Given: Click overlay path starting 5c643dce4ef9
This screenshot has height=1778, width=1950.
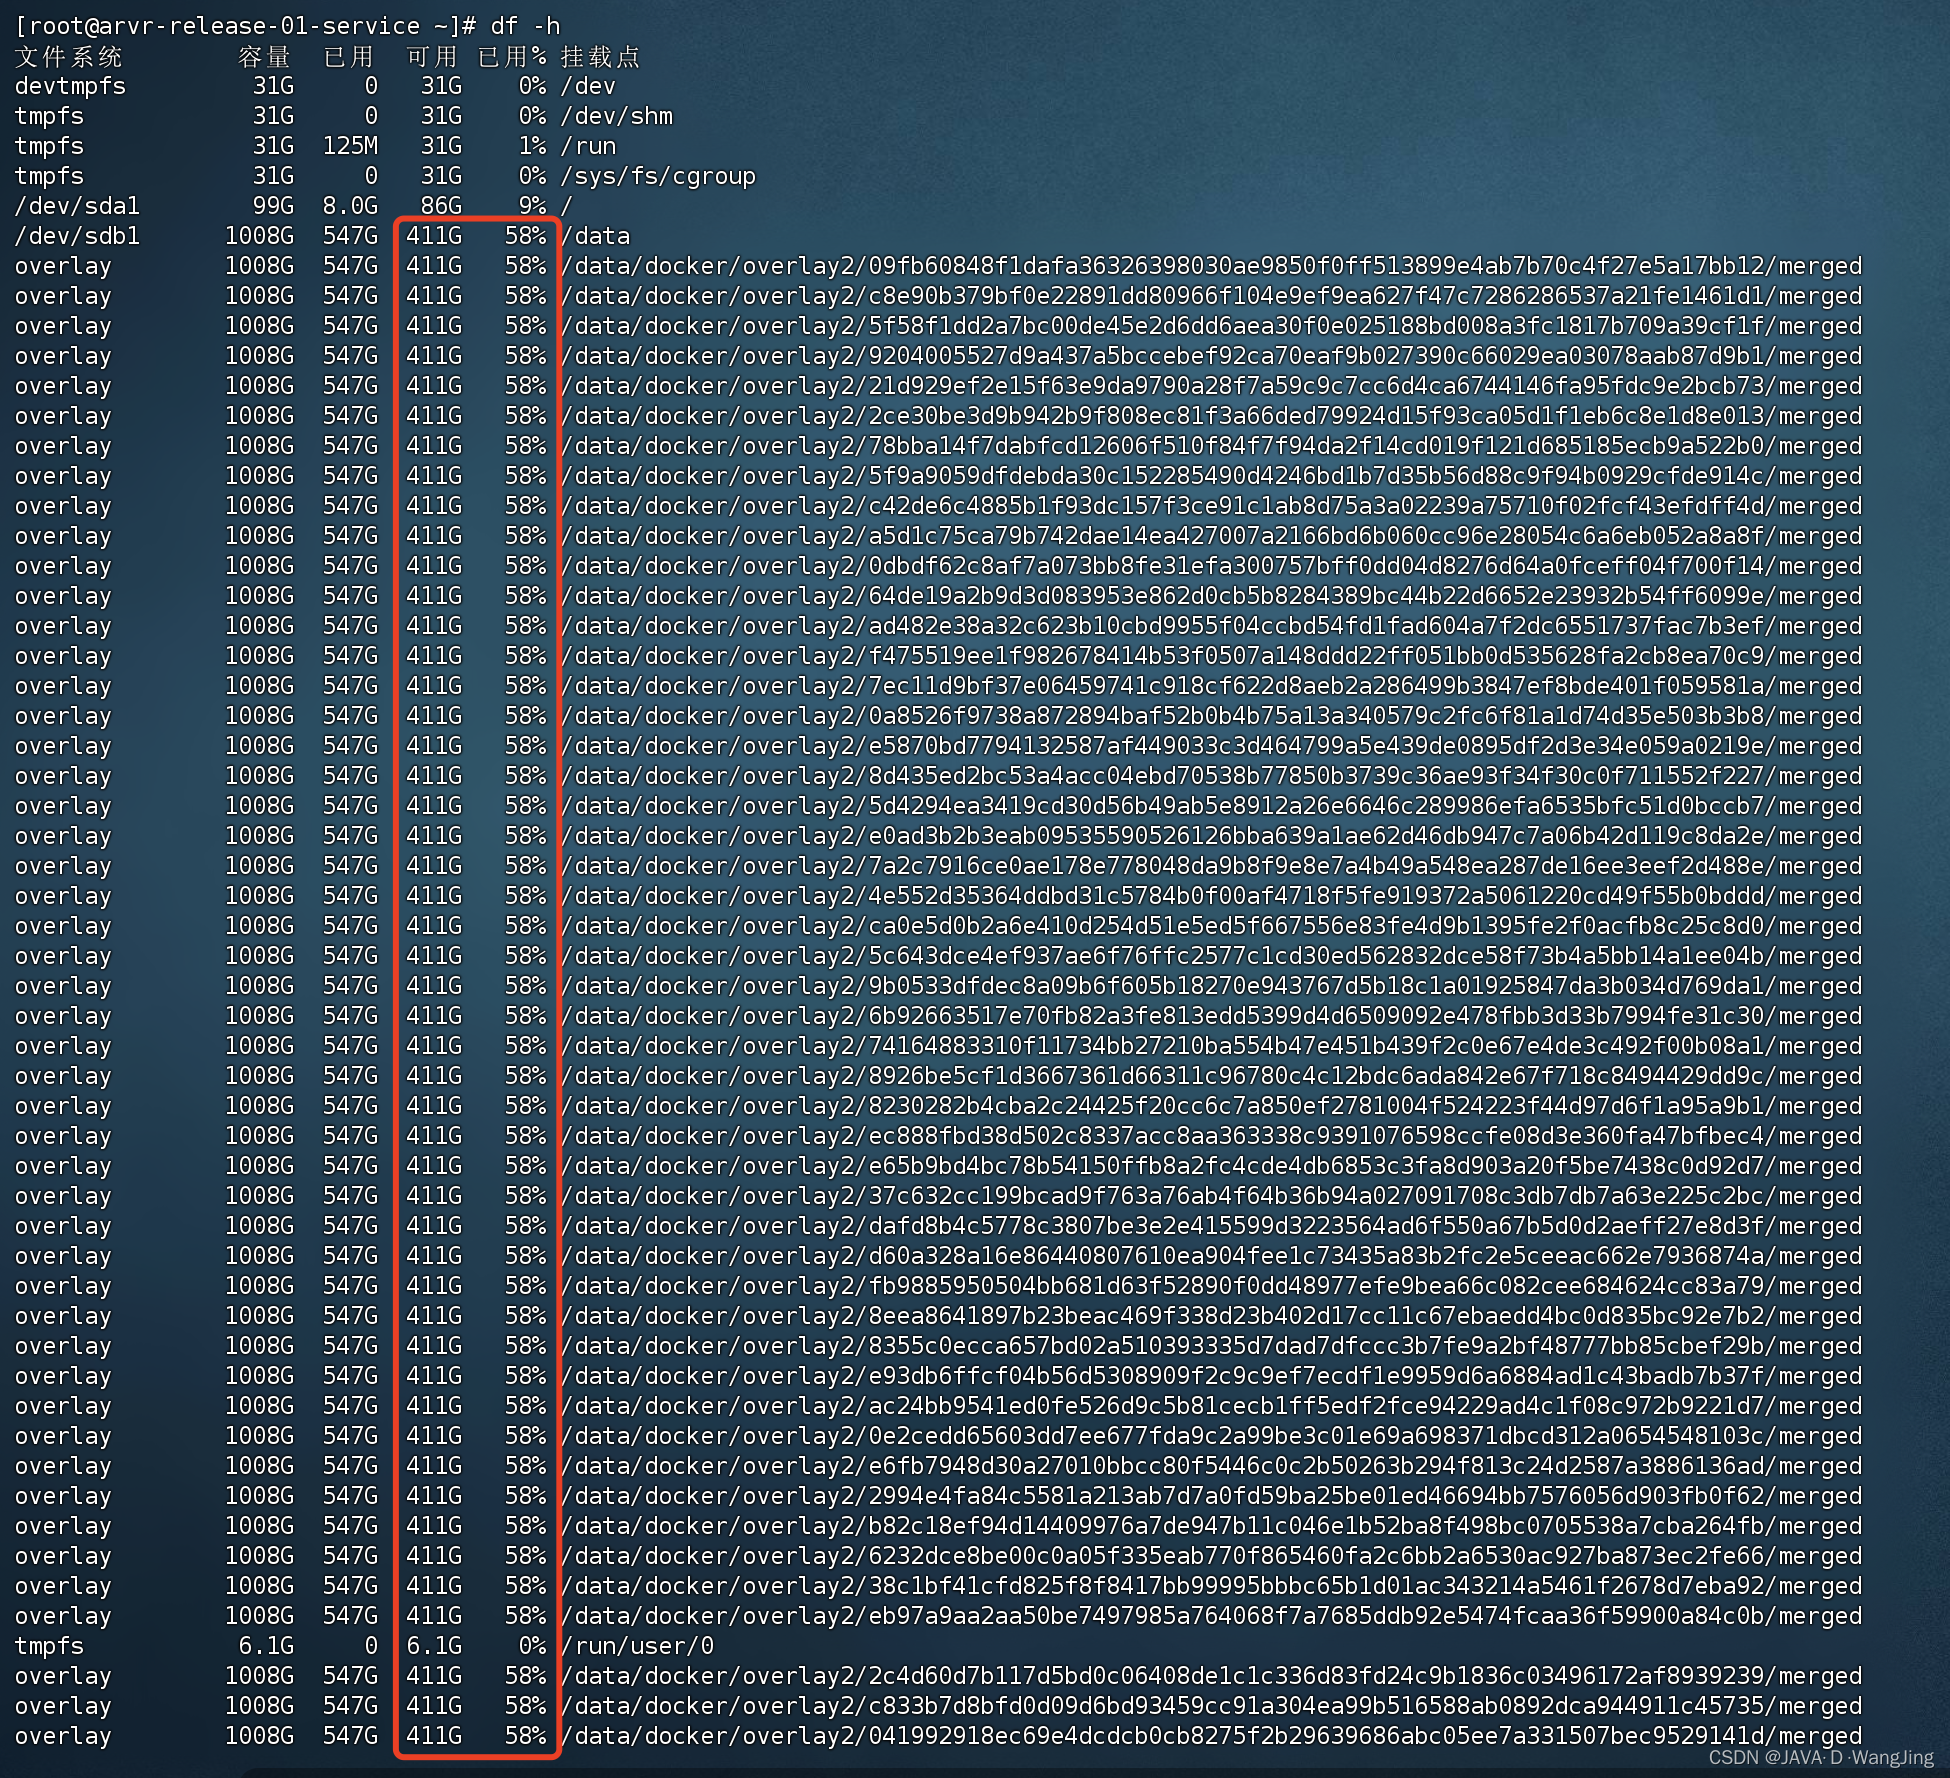Looking at the screenshot, I should pos(1212,956).
